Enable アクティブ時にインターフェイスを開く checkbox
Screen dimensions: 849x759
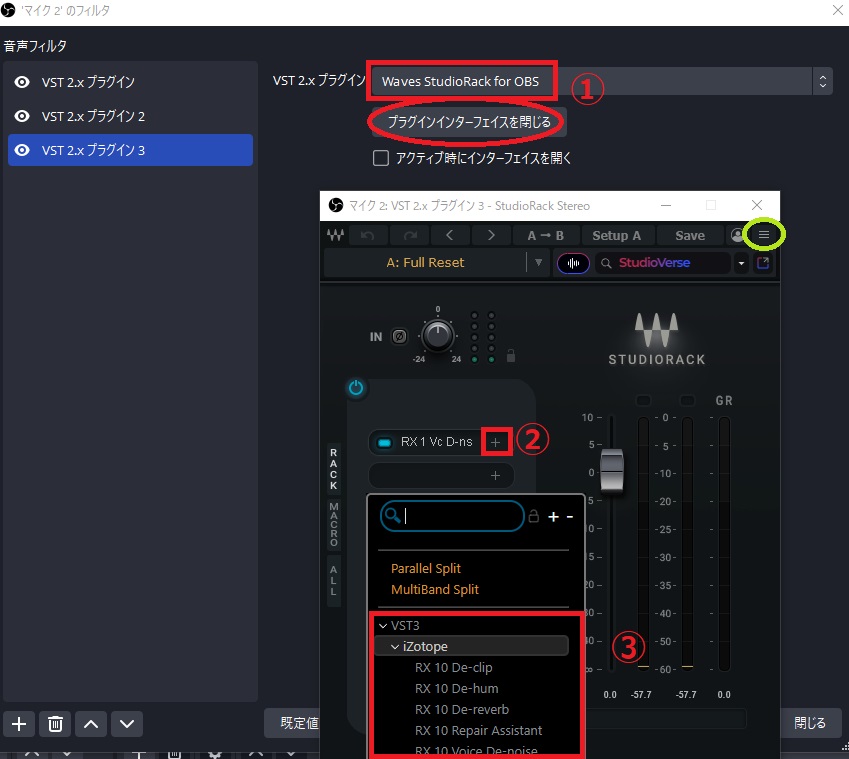381,158
